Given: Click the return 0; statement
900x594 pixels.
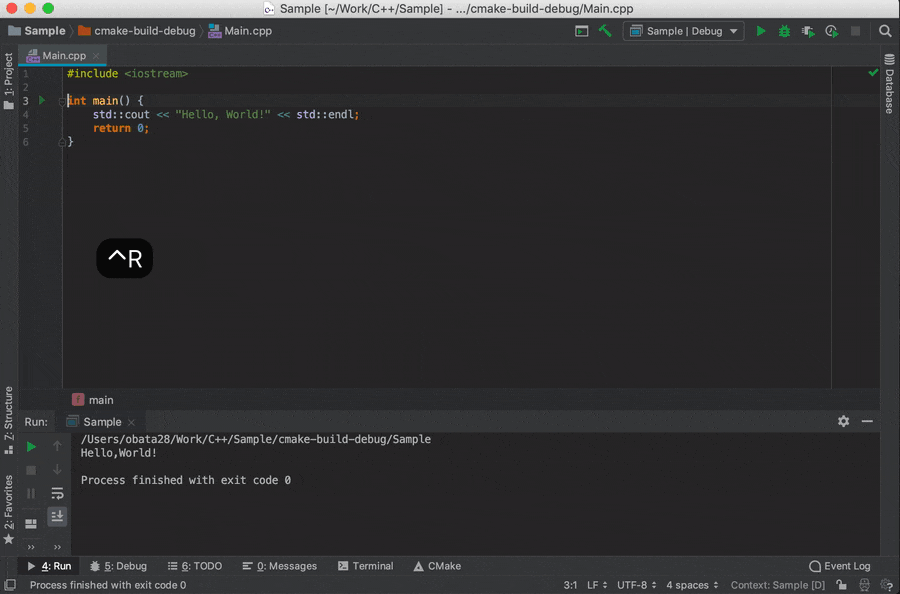Looking at the screenshot, I should pos(121,128).
